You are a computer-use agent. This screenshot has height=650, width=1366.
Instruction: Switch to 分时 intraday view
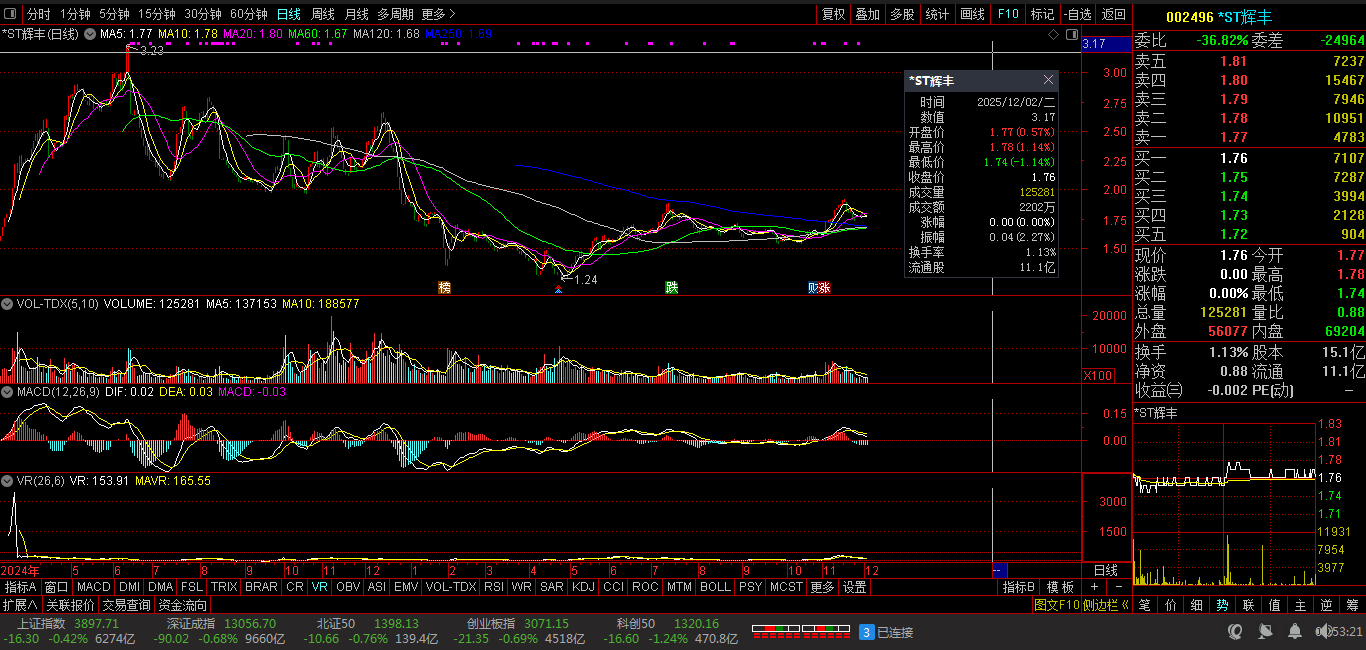(x=38, y=14)
